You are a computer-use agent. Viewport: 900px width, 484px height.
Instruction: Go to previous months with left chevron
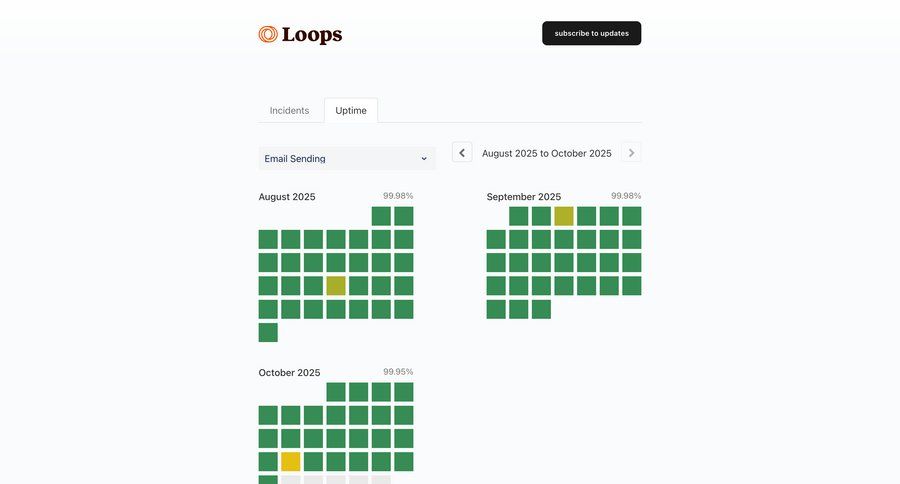pos(462,153)
